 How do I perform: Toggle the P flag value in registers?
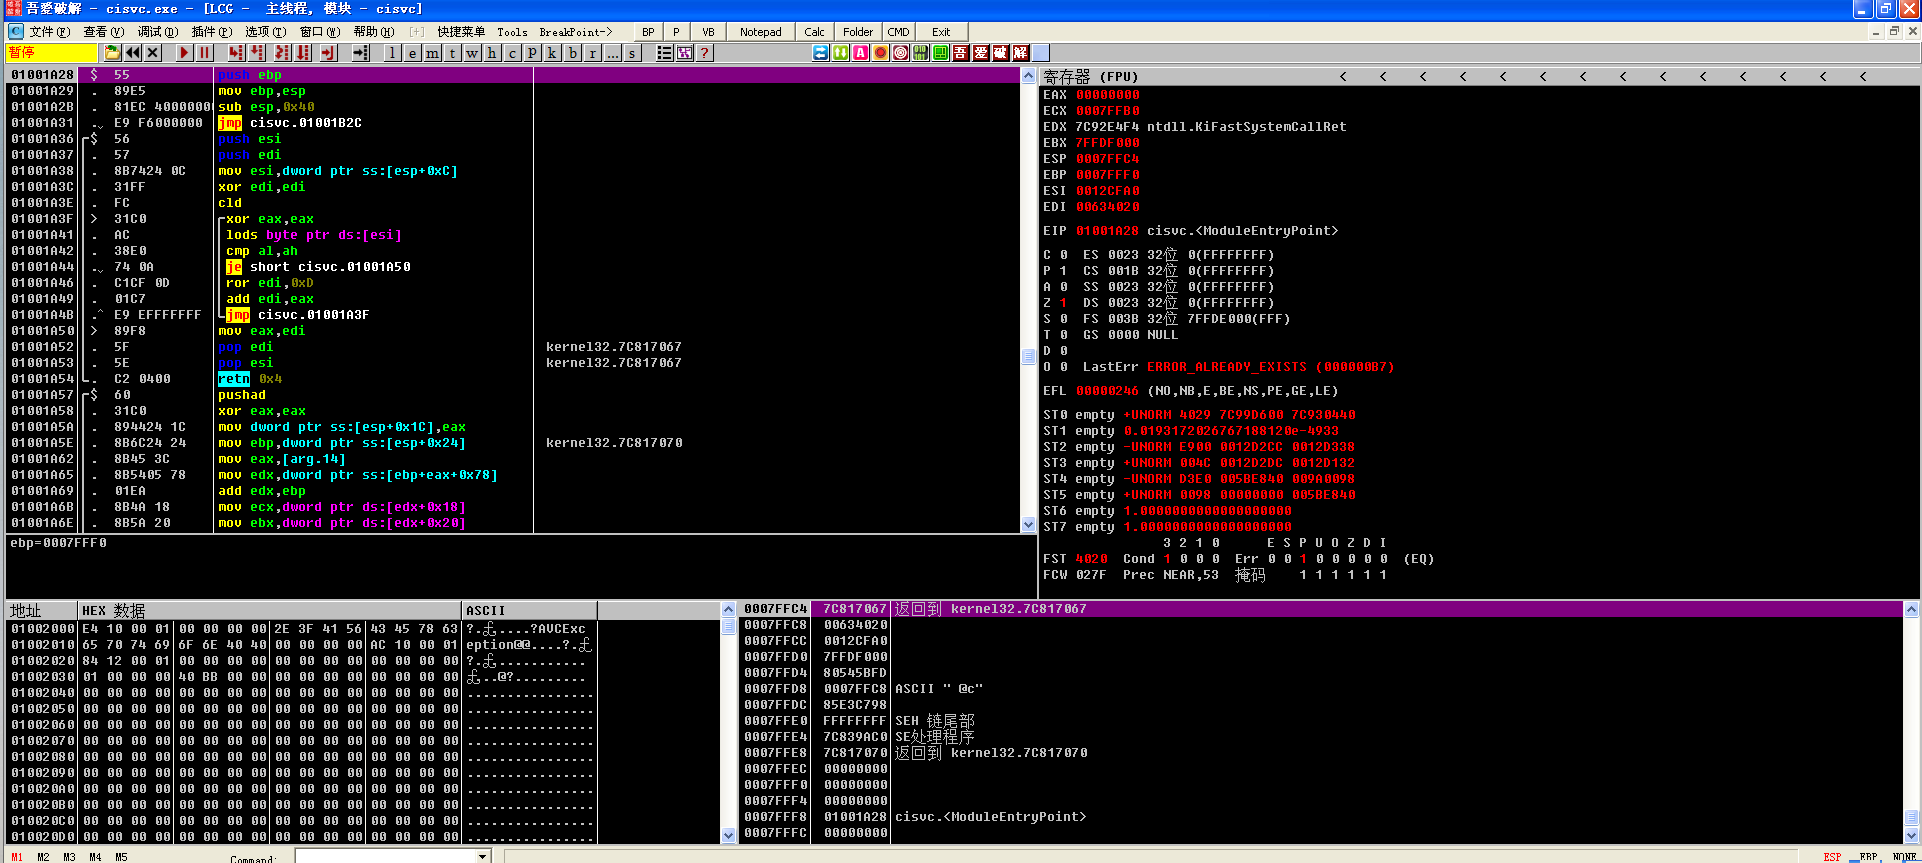1063,271
